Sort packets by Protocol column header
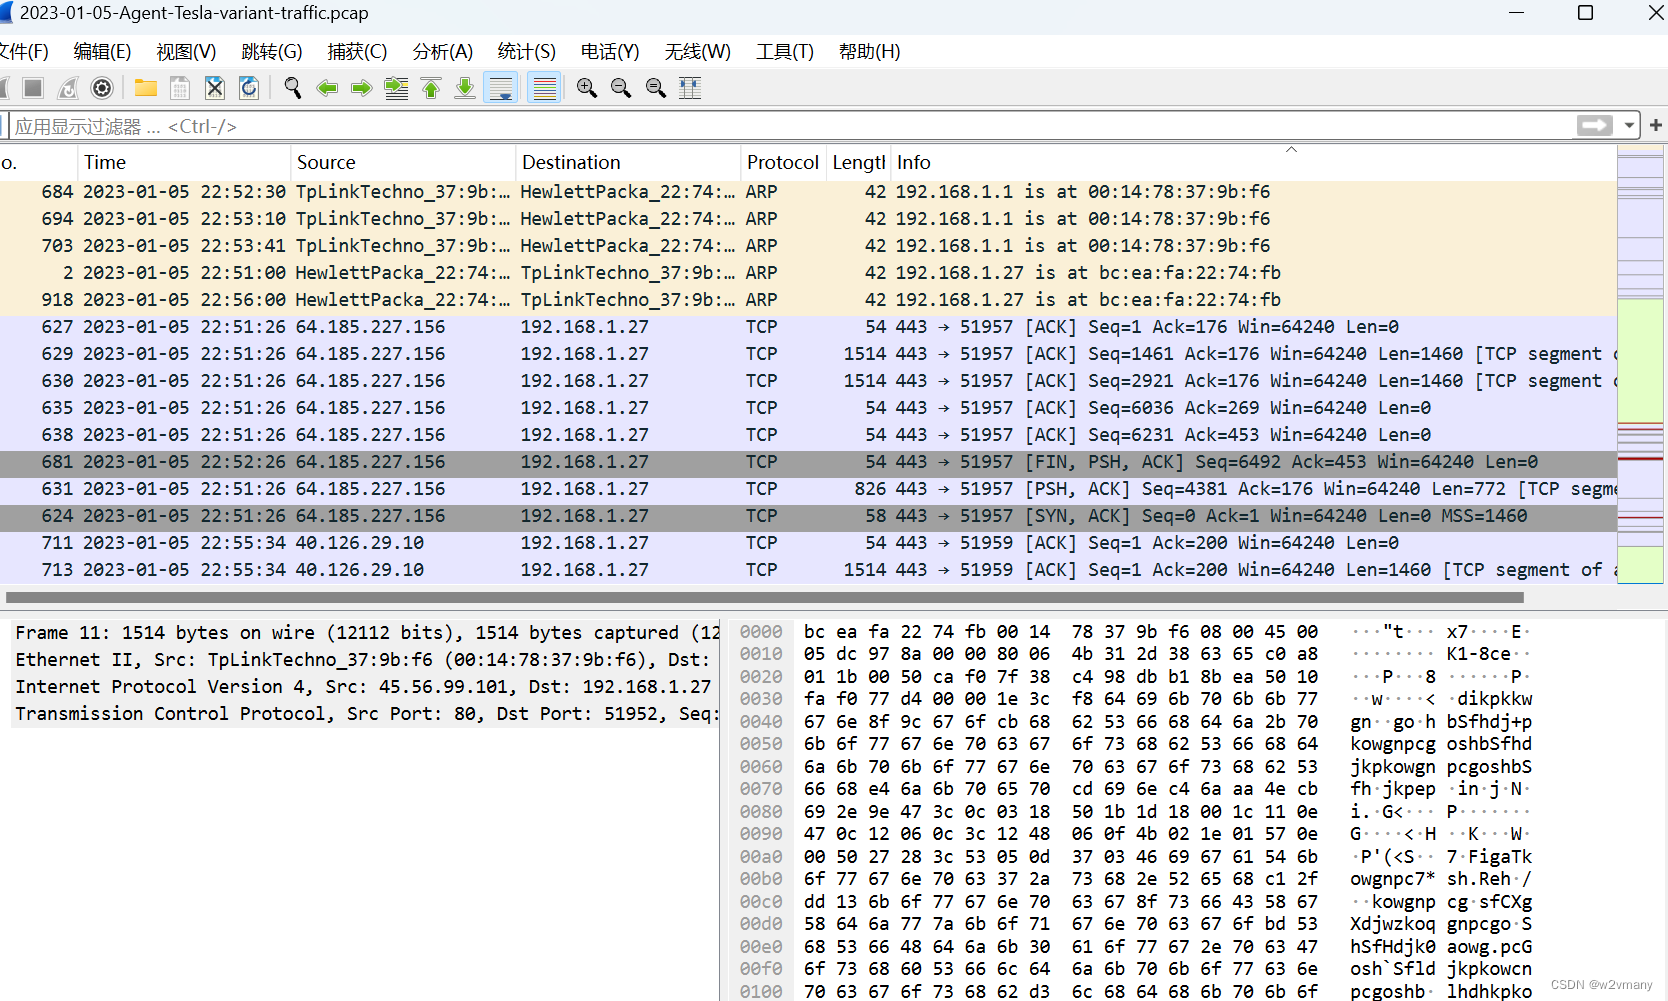The width and height of the screenshot is (1668, 1001). point(783,162)
